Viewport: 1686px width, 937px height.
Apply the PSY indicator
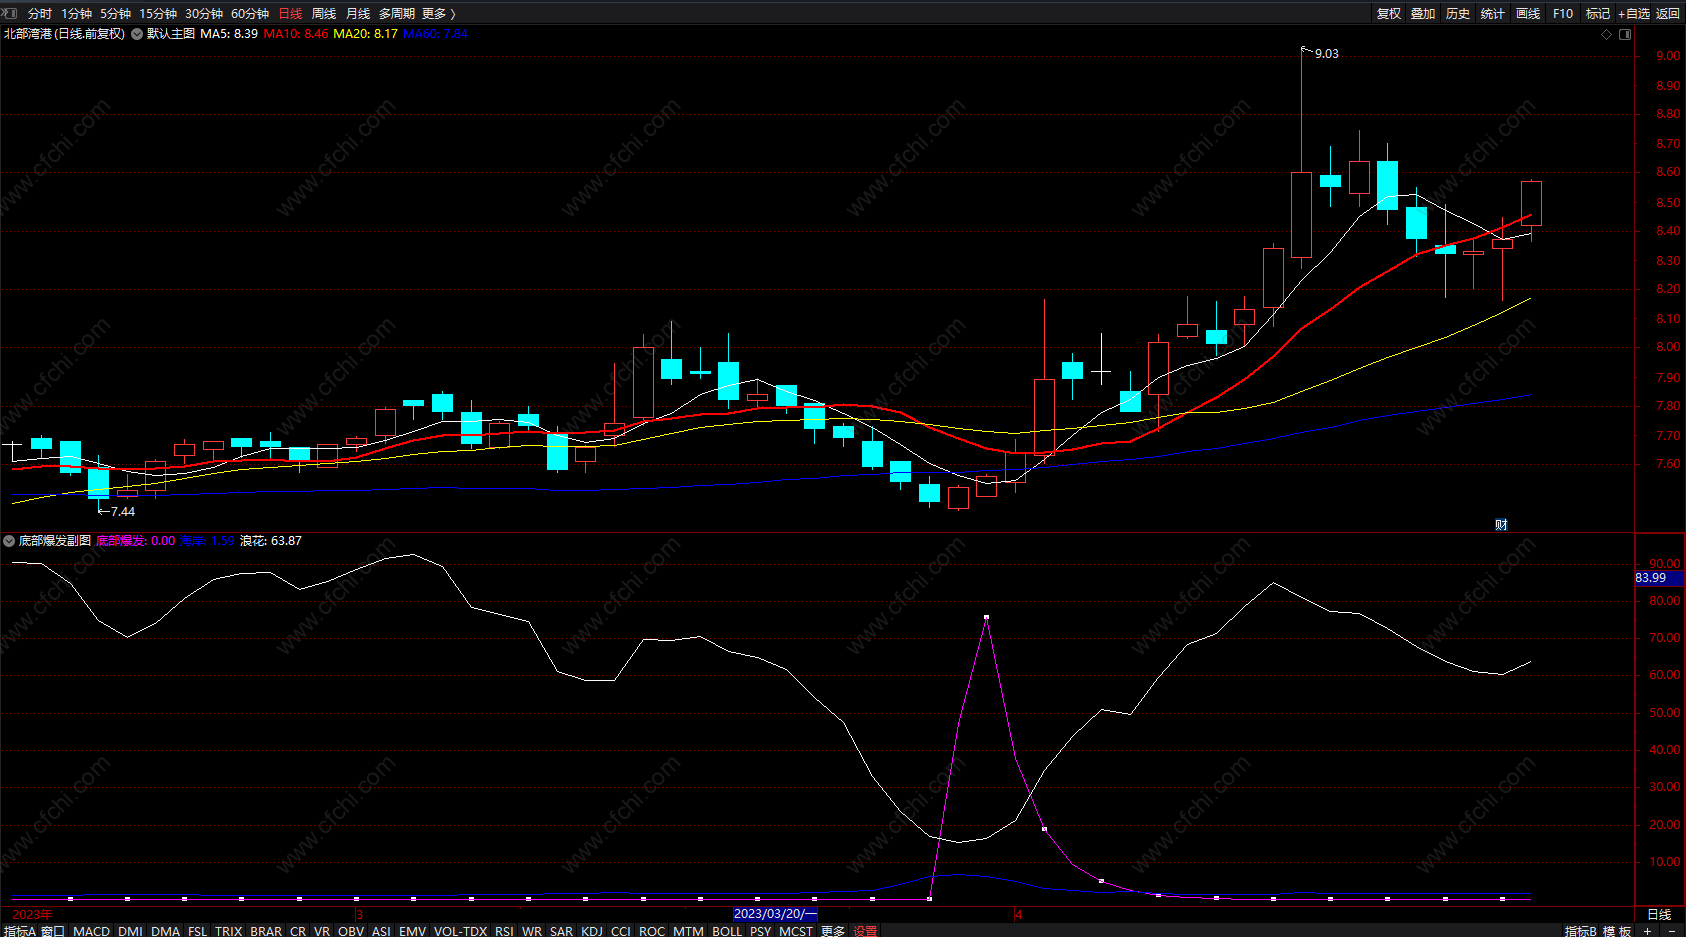point(760,931)
